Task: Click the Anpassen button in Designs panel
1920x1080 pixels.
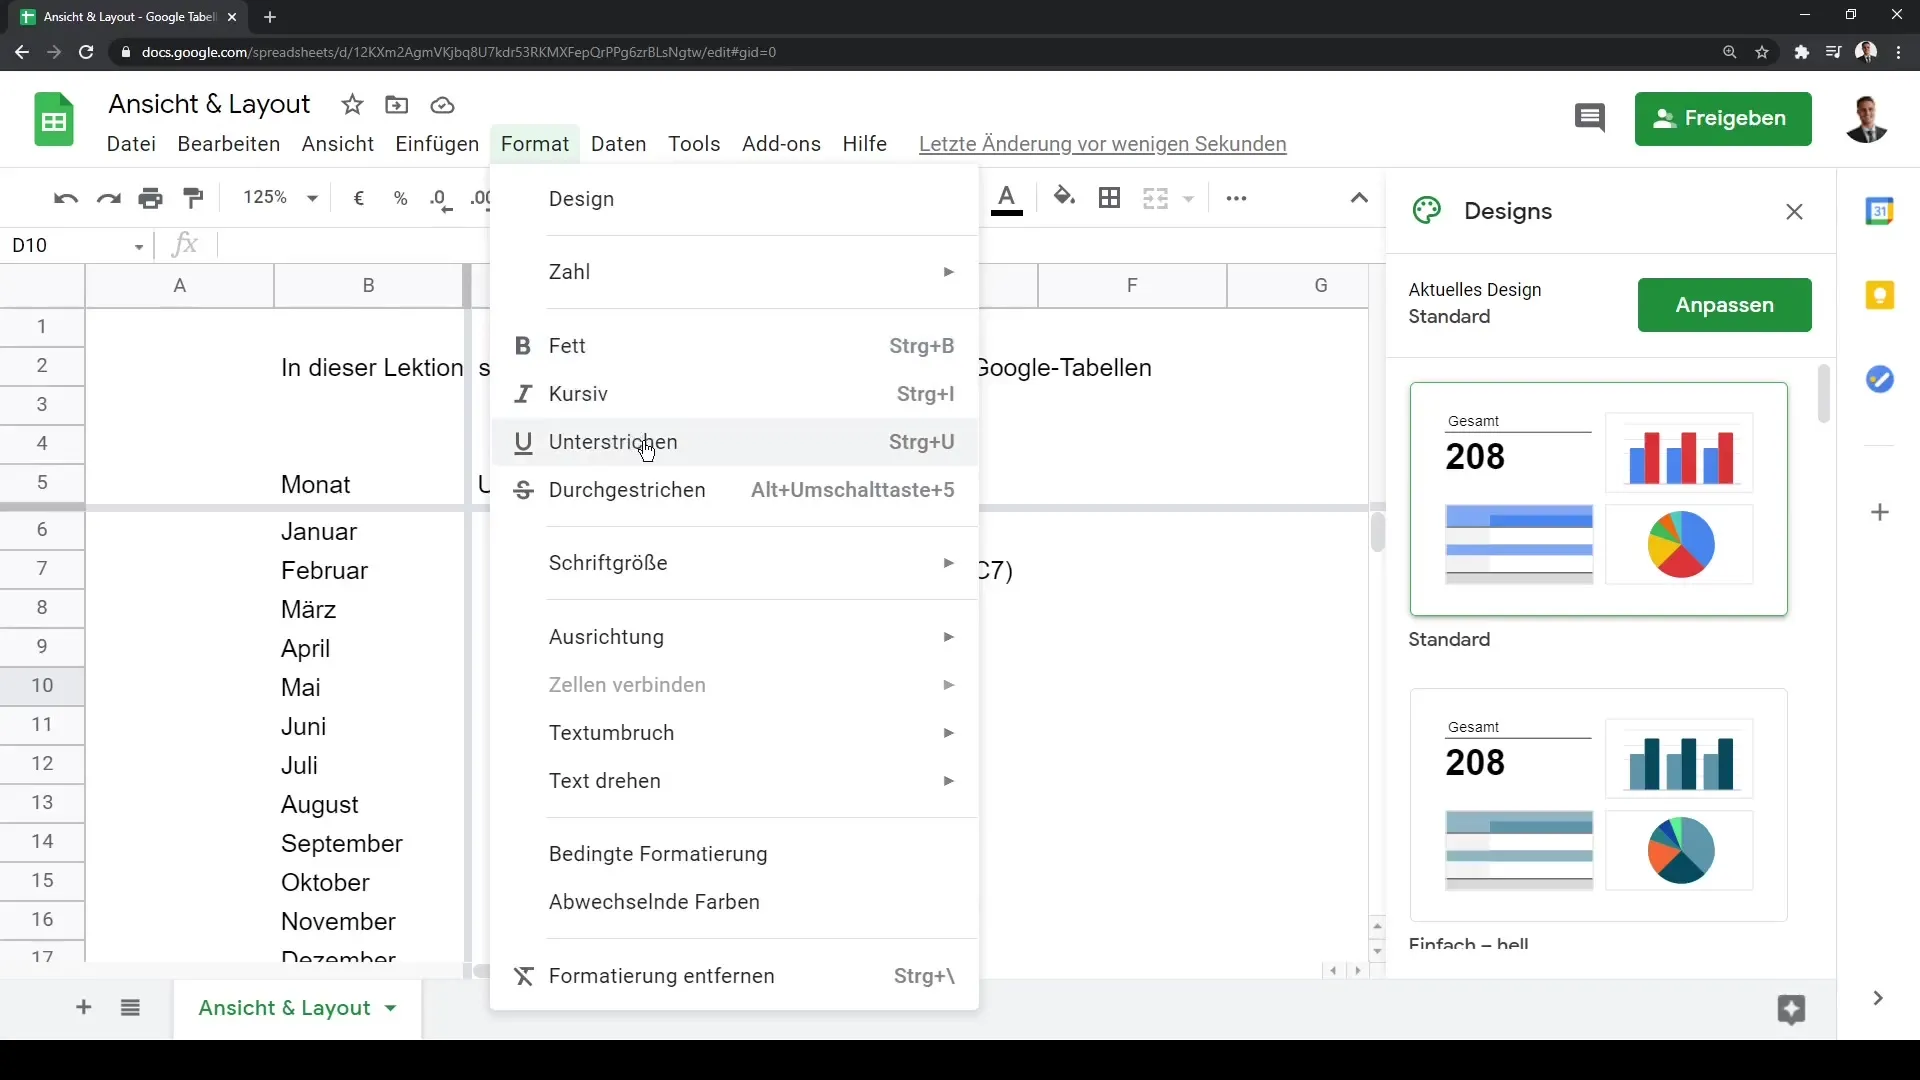Action: (x=1724, y=305)
